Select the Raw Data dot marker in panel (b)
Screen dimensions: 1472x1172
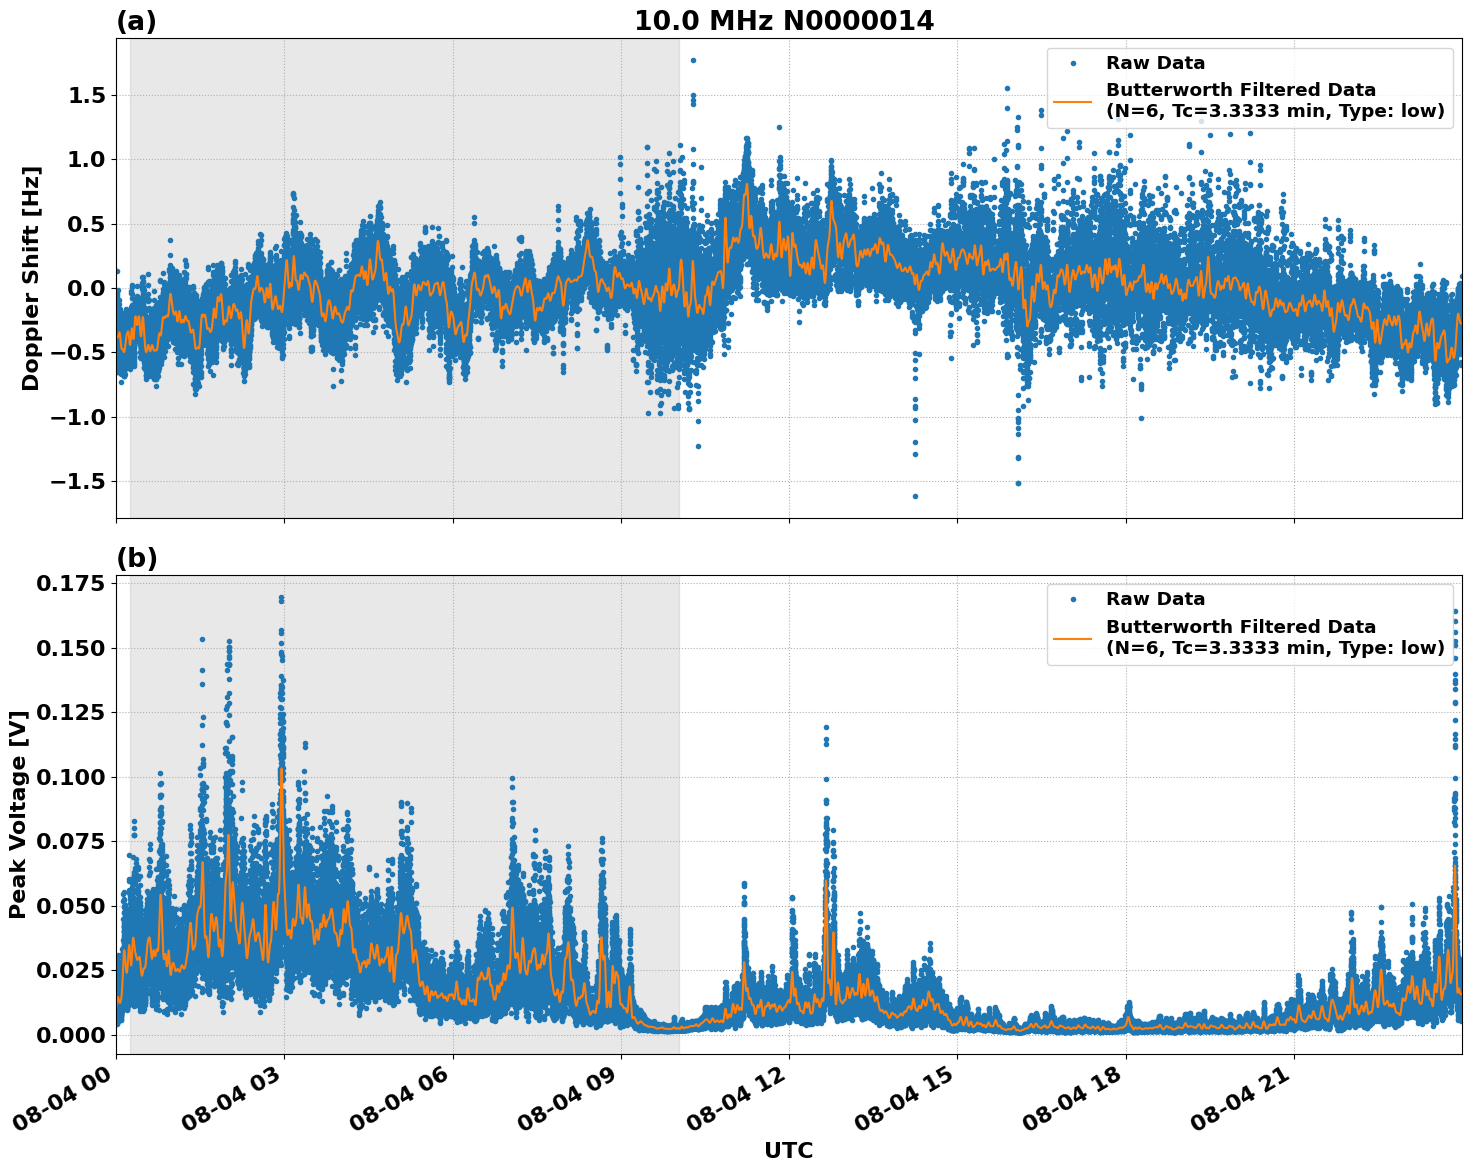pos(1072,597)
